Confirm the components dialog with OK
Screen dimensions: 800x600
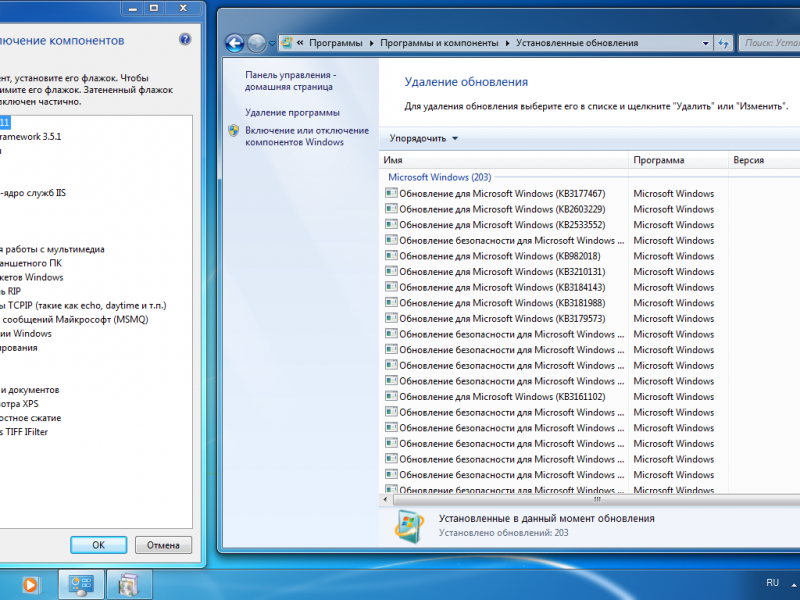tap(98, 545)
